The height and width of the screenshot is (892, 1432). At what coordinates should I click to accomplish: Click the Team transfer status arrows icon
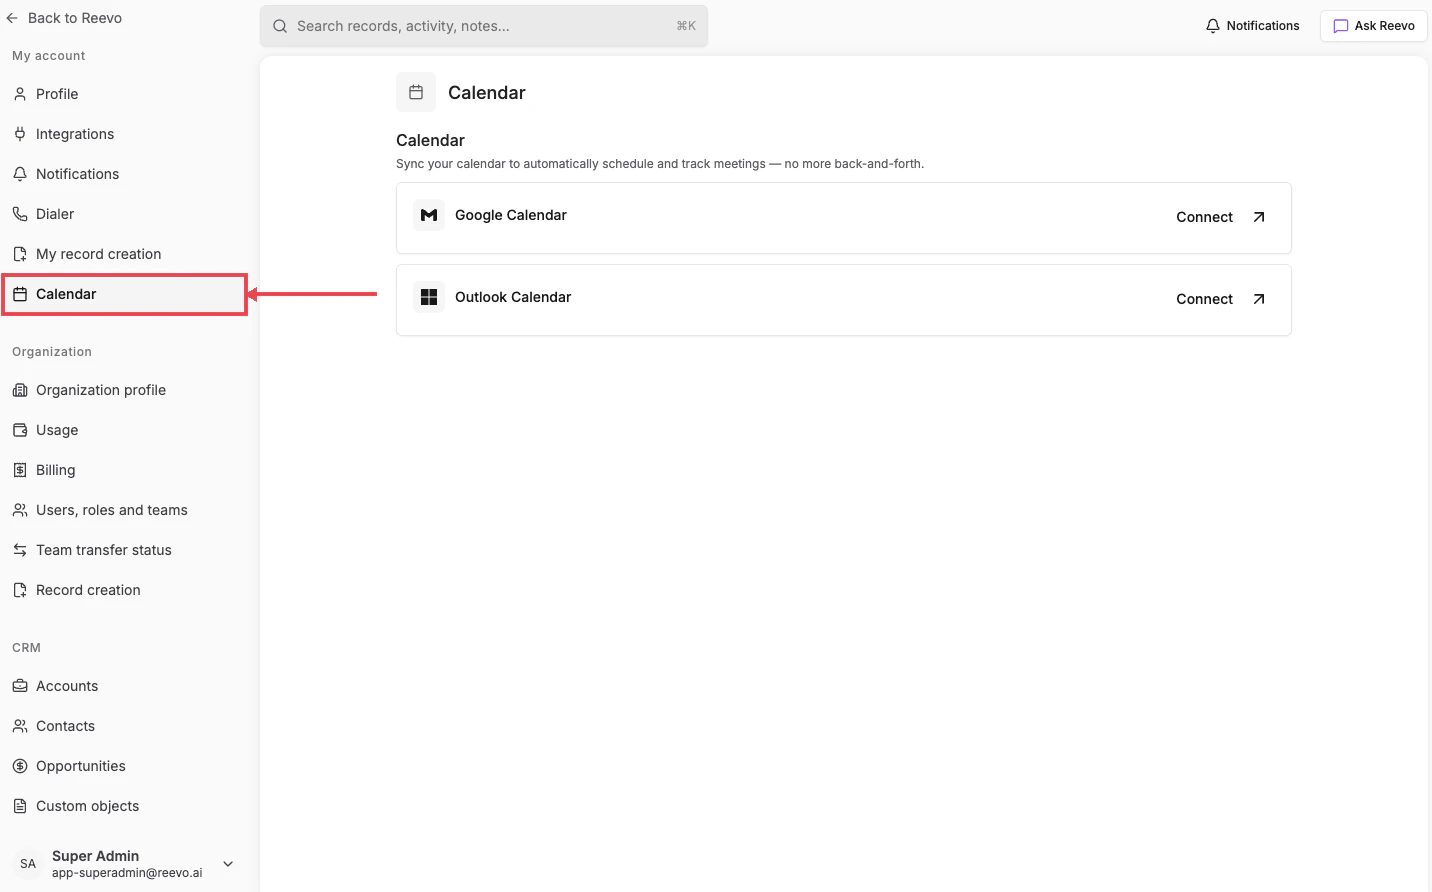(x=20, y=550)
